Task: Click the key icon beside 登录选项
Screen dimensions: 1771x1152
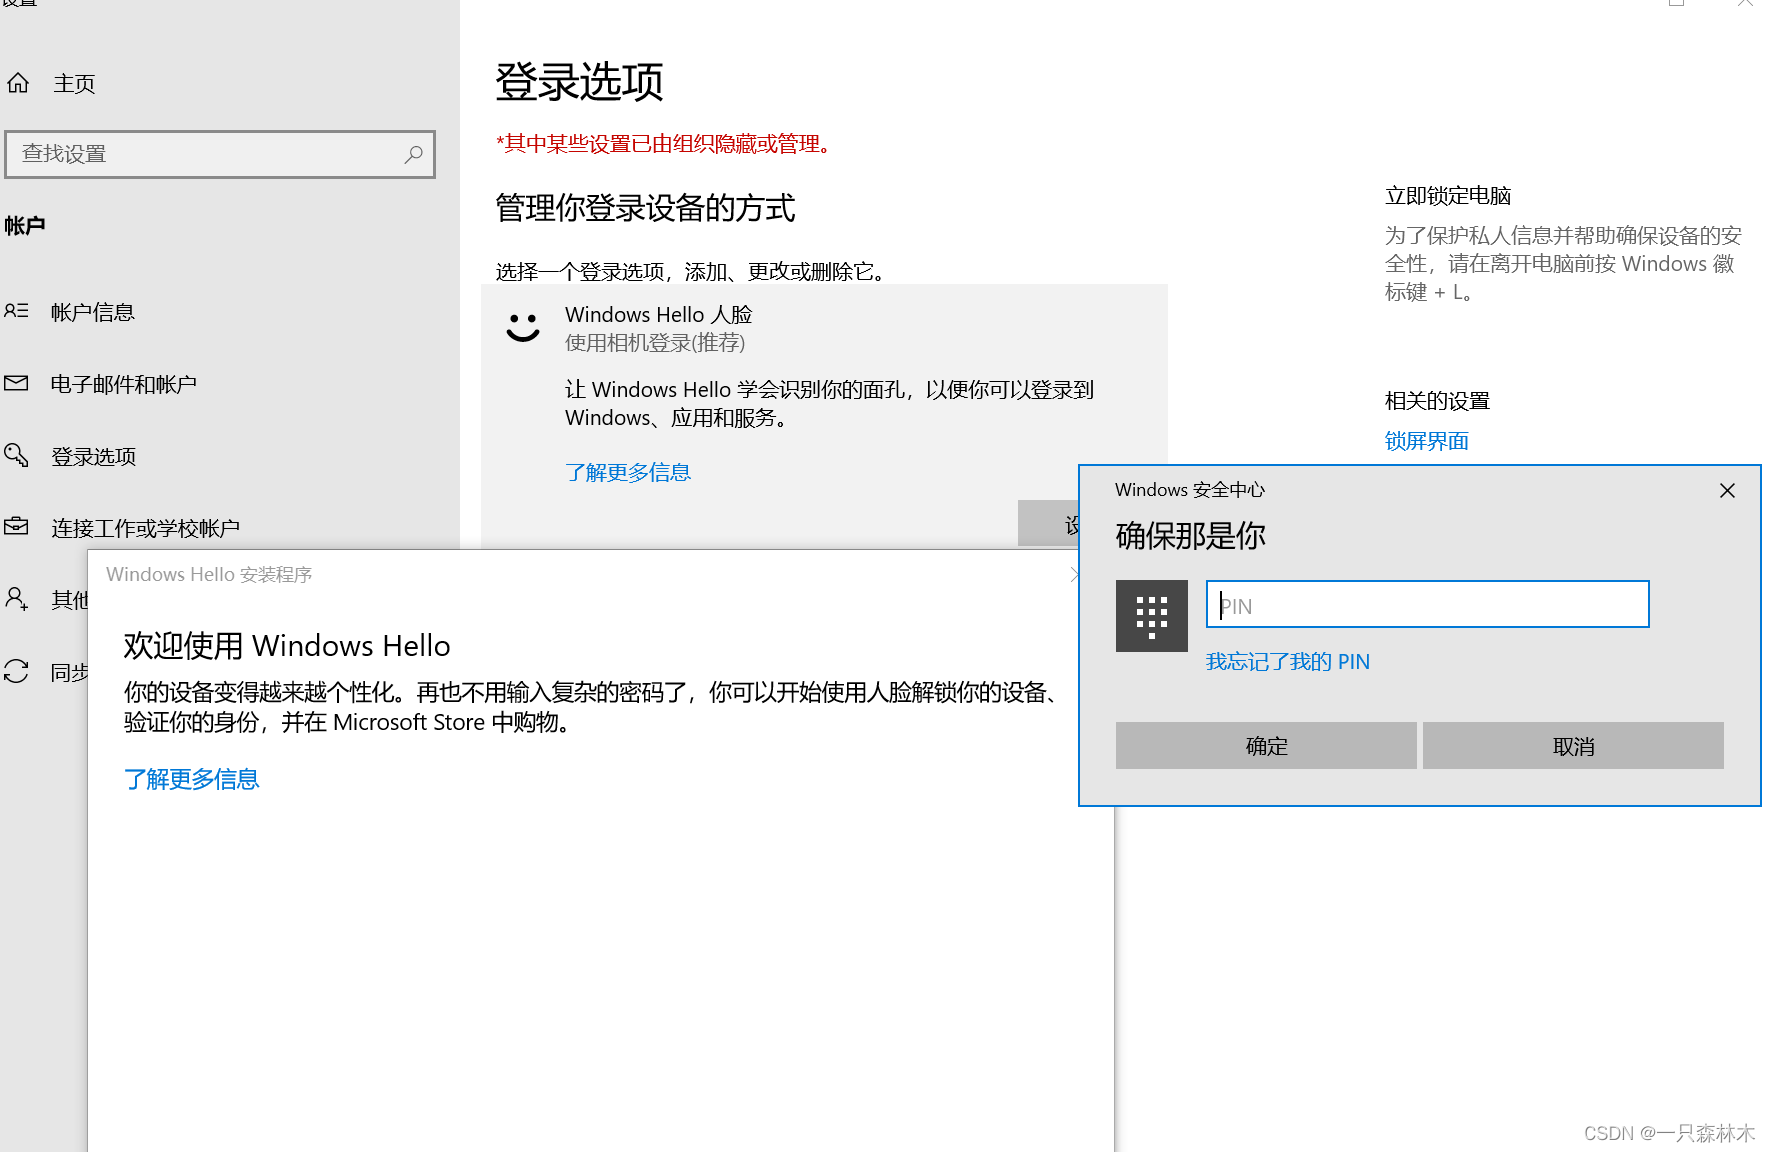Action: pyautogui.click(x=16, y=455)
